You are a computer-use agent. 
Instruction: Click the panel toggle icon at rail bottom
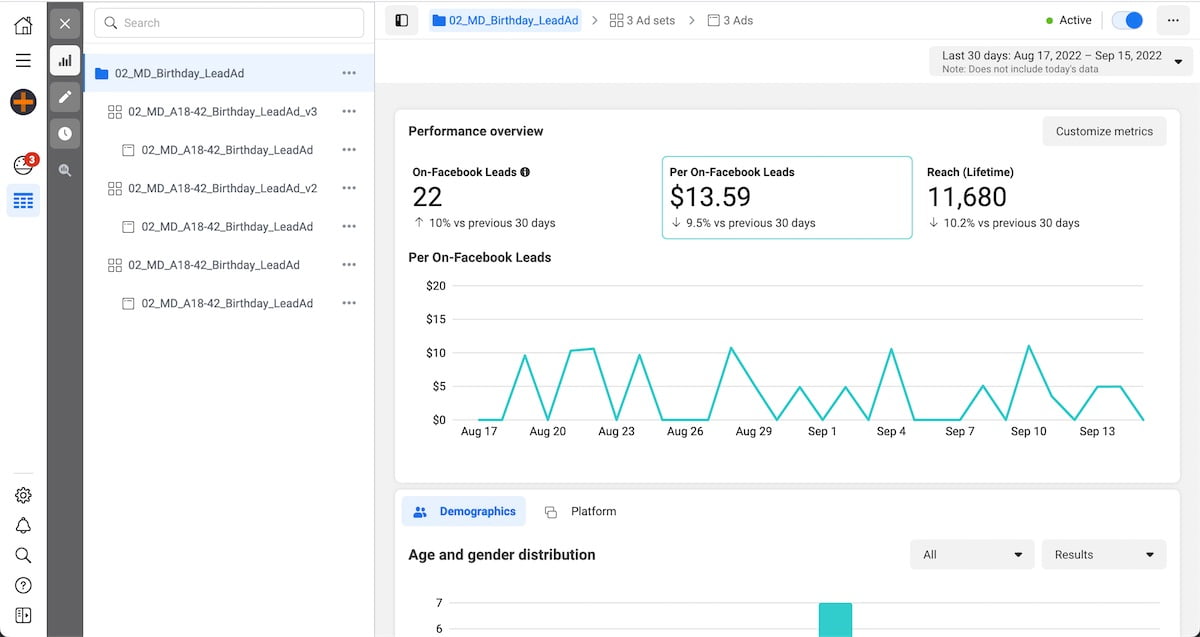23,616
